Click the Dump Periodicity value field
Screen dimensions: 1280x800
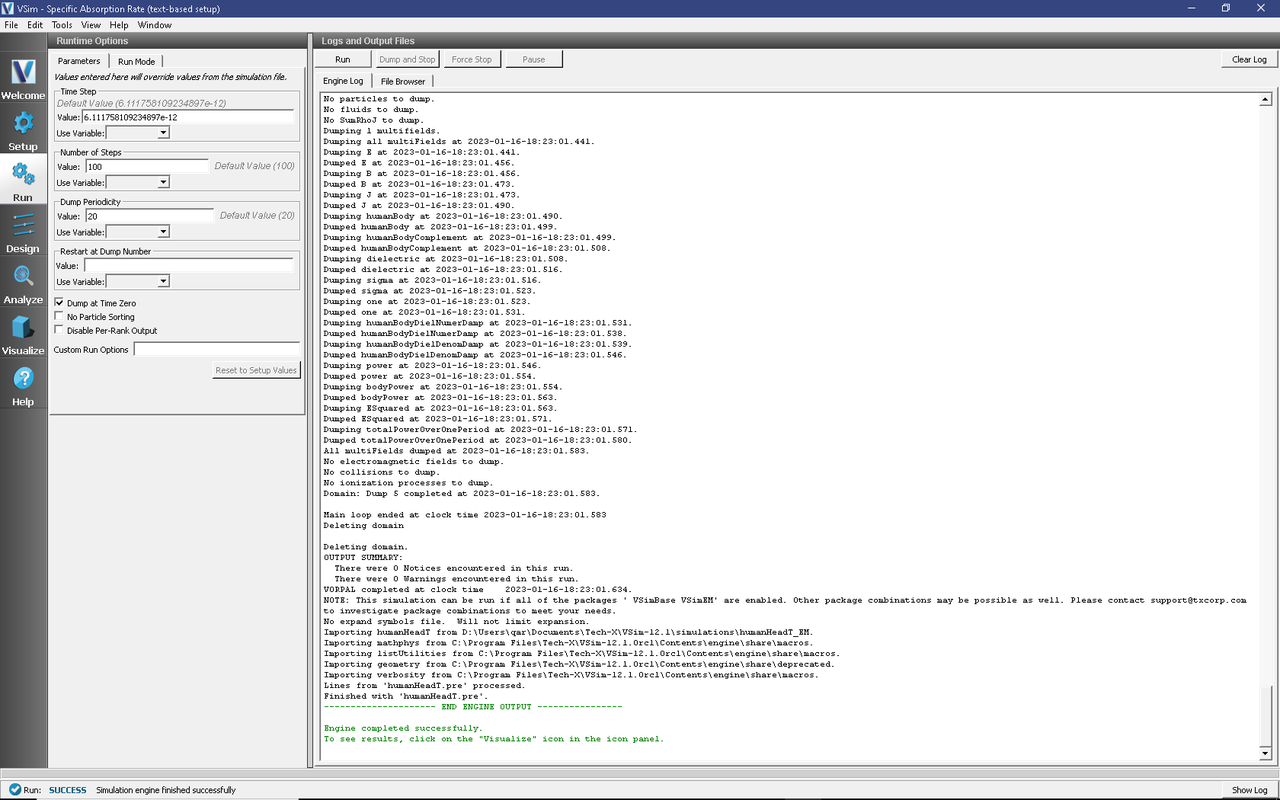[148, 216]
